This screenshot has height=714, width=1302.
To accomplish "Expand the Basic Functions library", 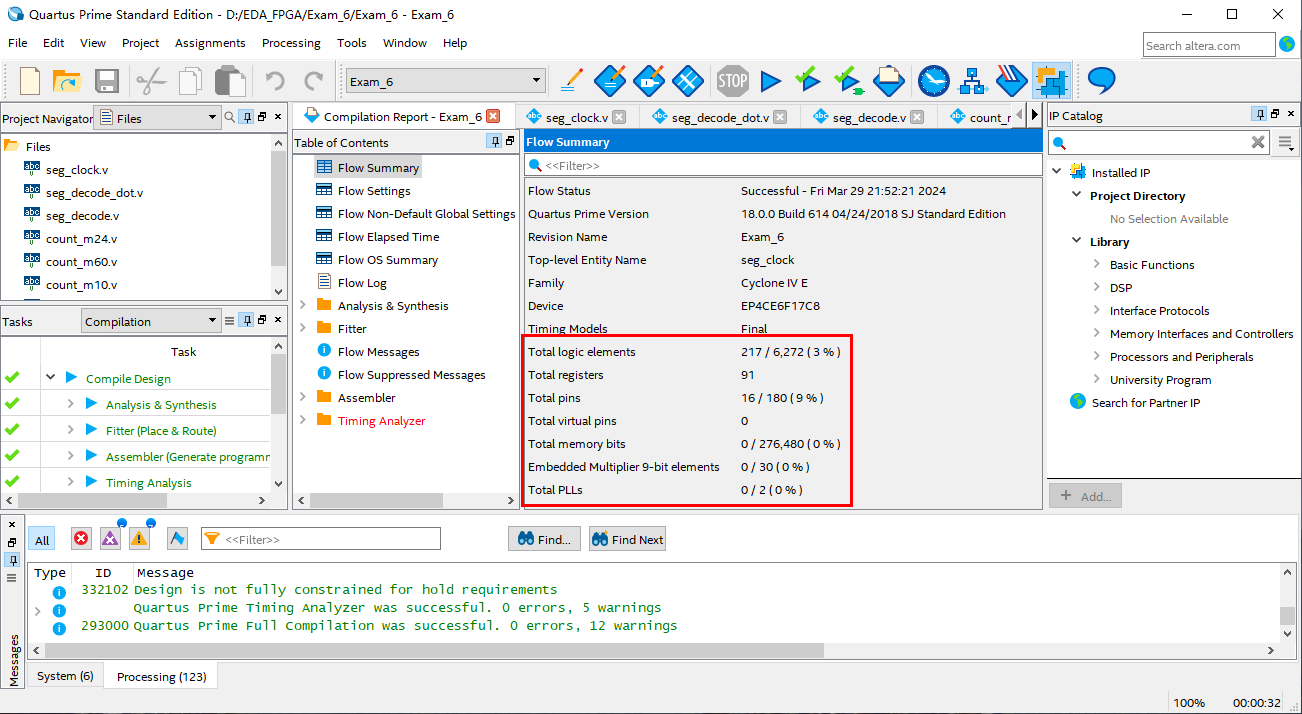I will [x=1097, y=264].
